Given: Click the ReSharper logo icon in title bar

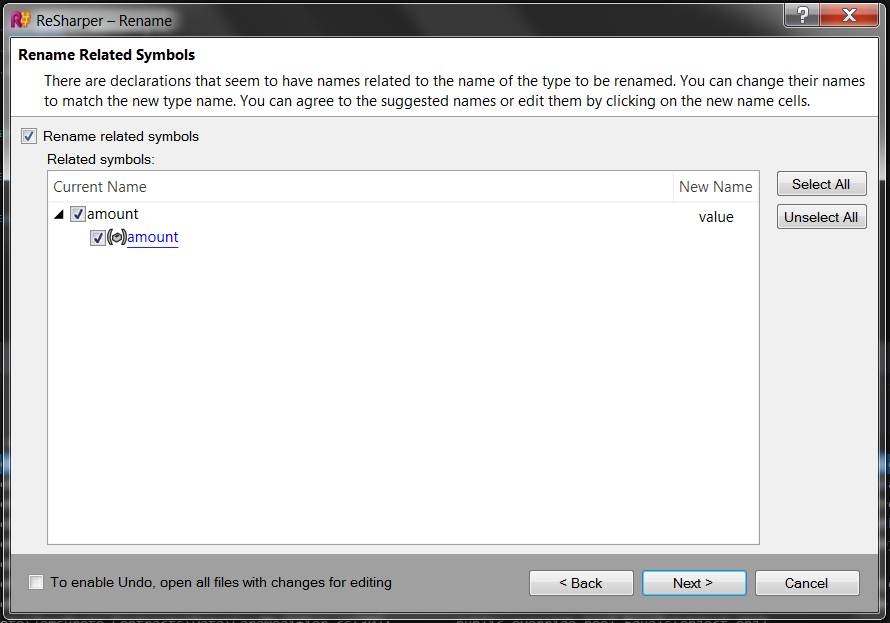Looking at the screenshot, I should 20,20.
